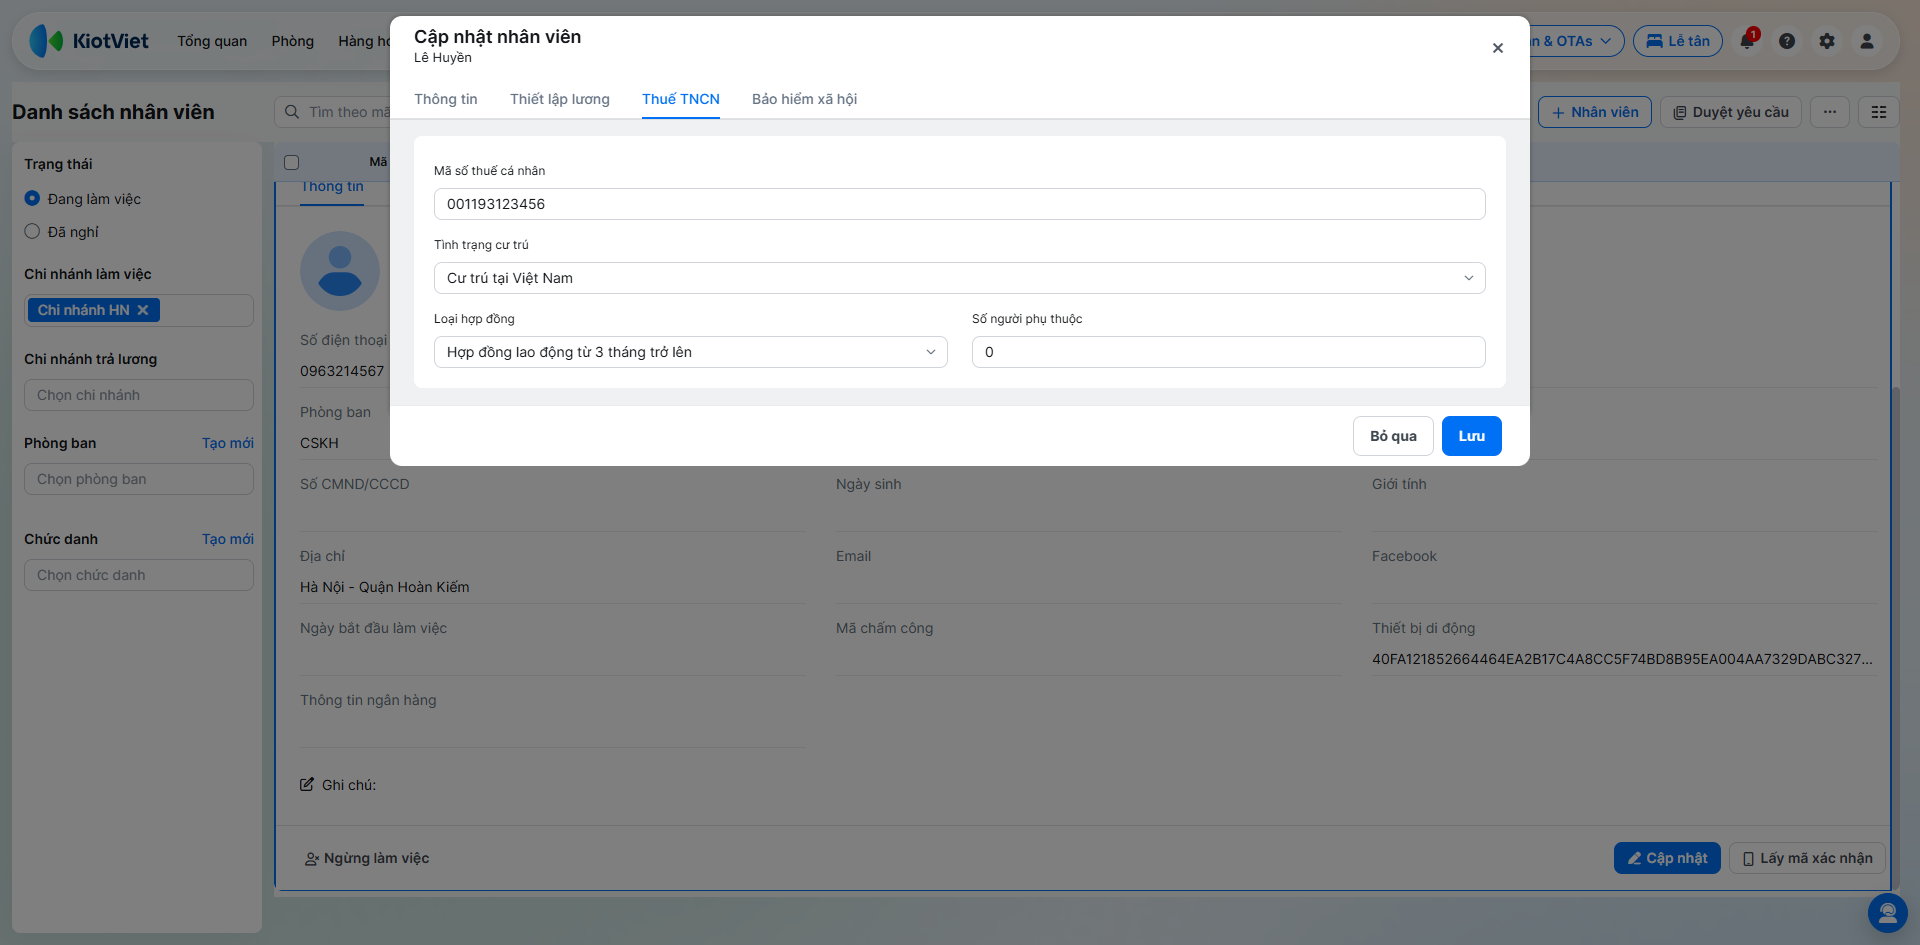Open the settings gear icon
Screen dimensions: 1920x945
(1827, 41)
